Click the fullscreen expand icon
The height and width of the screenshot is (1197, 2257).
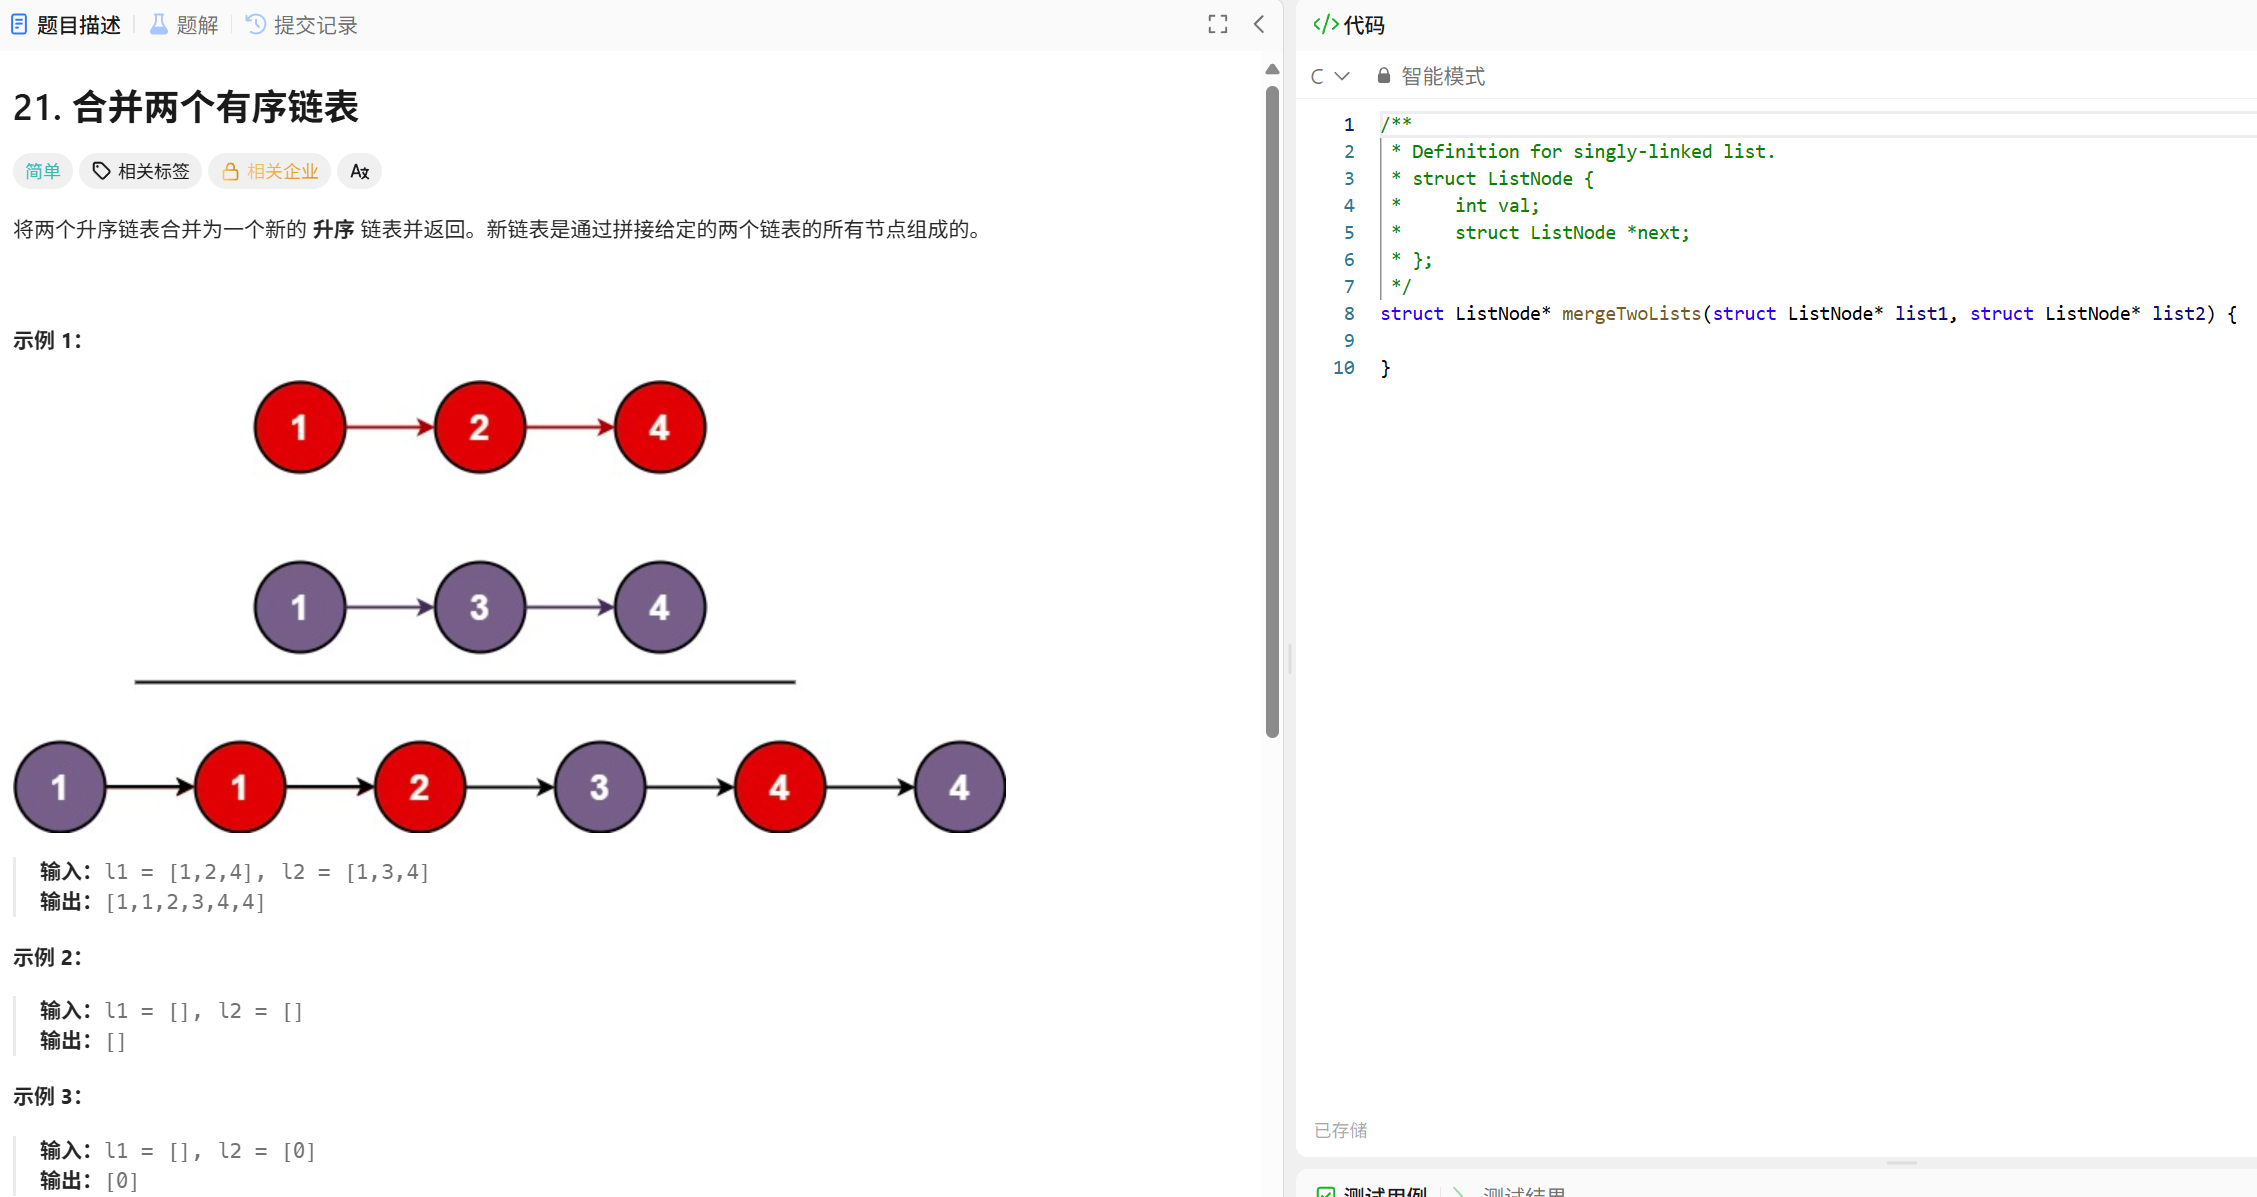click(1217, 25)
